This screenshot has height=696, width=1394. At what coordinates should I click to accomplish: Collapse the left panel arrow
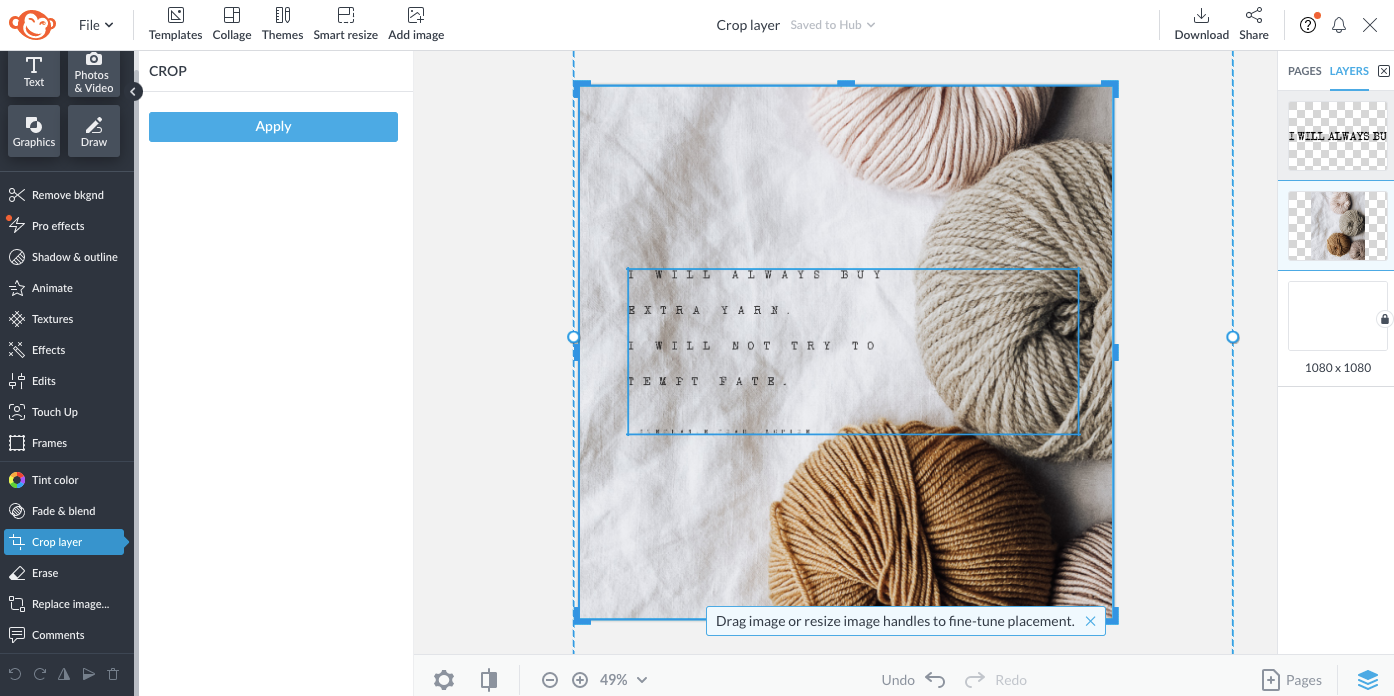134,91
